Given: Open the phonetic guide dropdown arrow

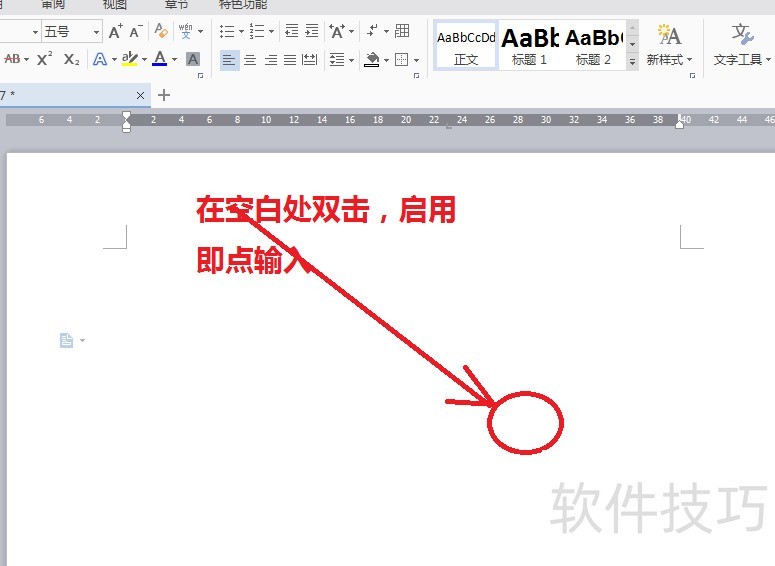Looking at the screenshot, I should 201,32.
